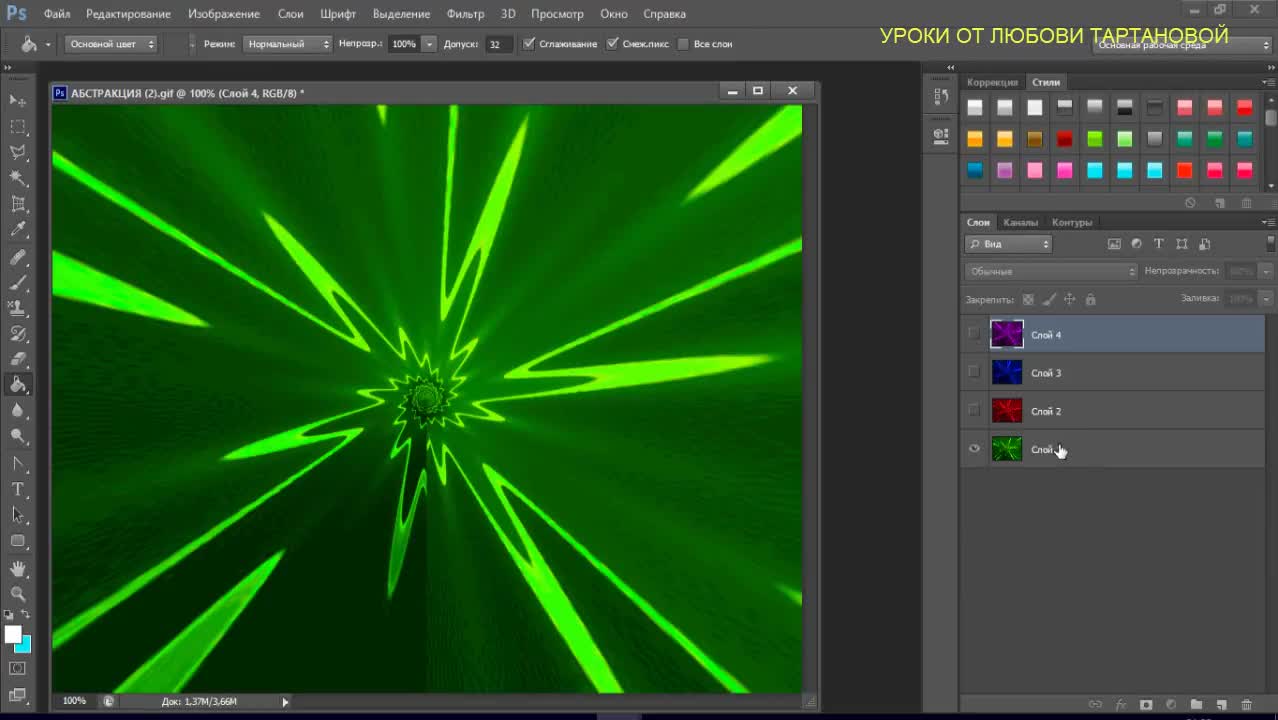Filter layers by type (T) icon
This screenshot has width=1278, height=720.
[x=1159, y=244]
